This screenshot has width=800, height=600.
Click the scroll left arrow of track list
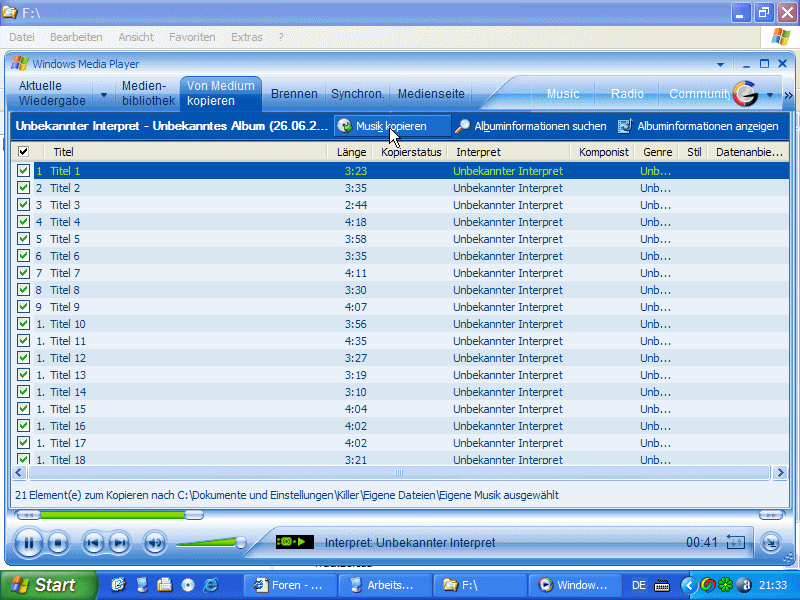(x=19, y=473)
